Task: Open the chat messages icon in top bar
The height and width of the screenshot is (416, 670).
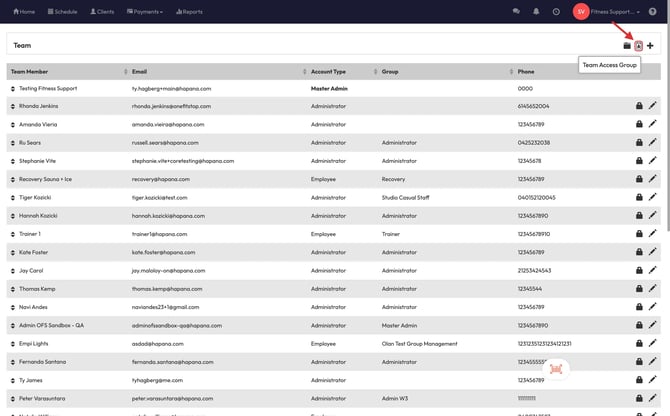Action: [x=516, y=11]
